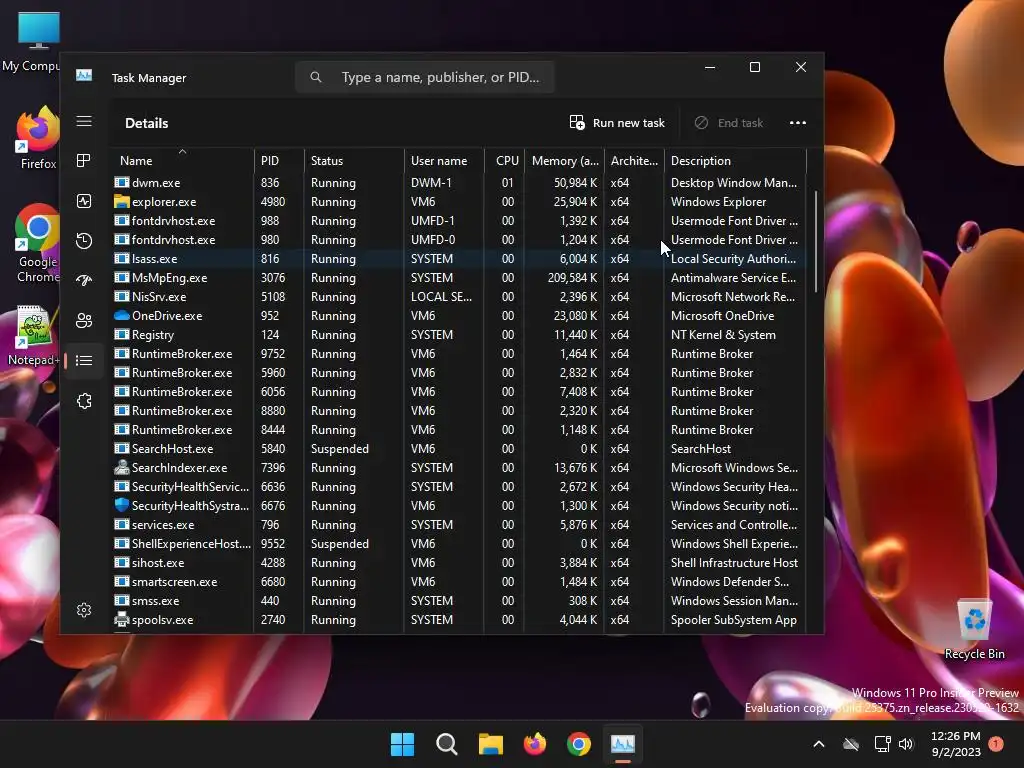Open clock and date in taskbar
1024x768 pixels.
pos(955,744)
